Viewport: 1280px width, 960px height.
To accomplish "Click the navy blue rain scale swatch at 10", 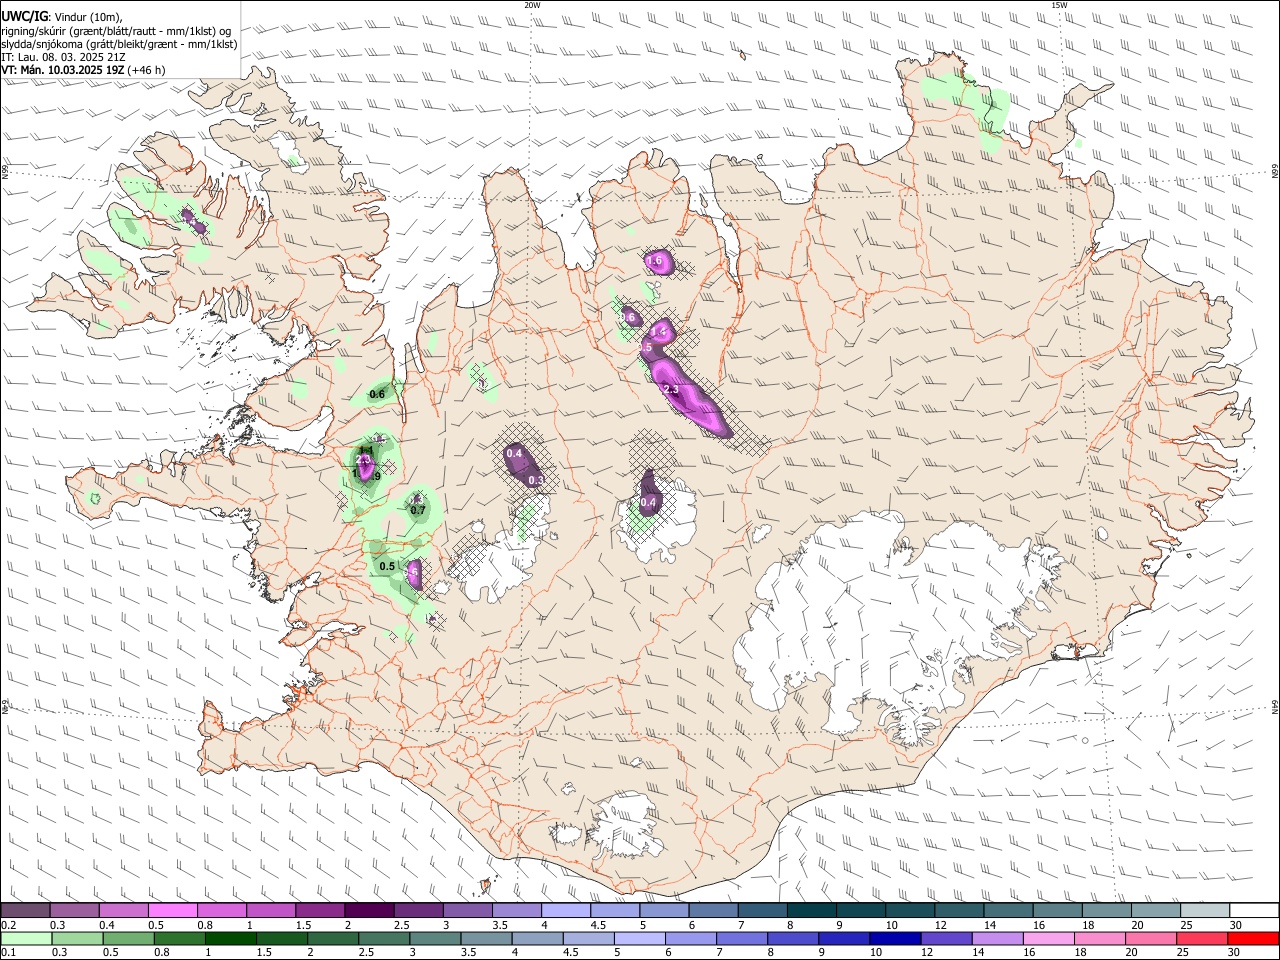I will coord(896,939).
